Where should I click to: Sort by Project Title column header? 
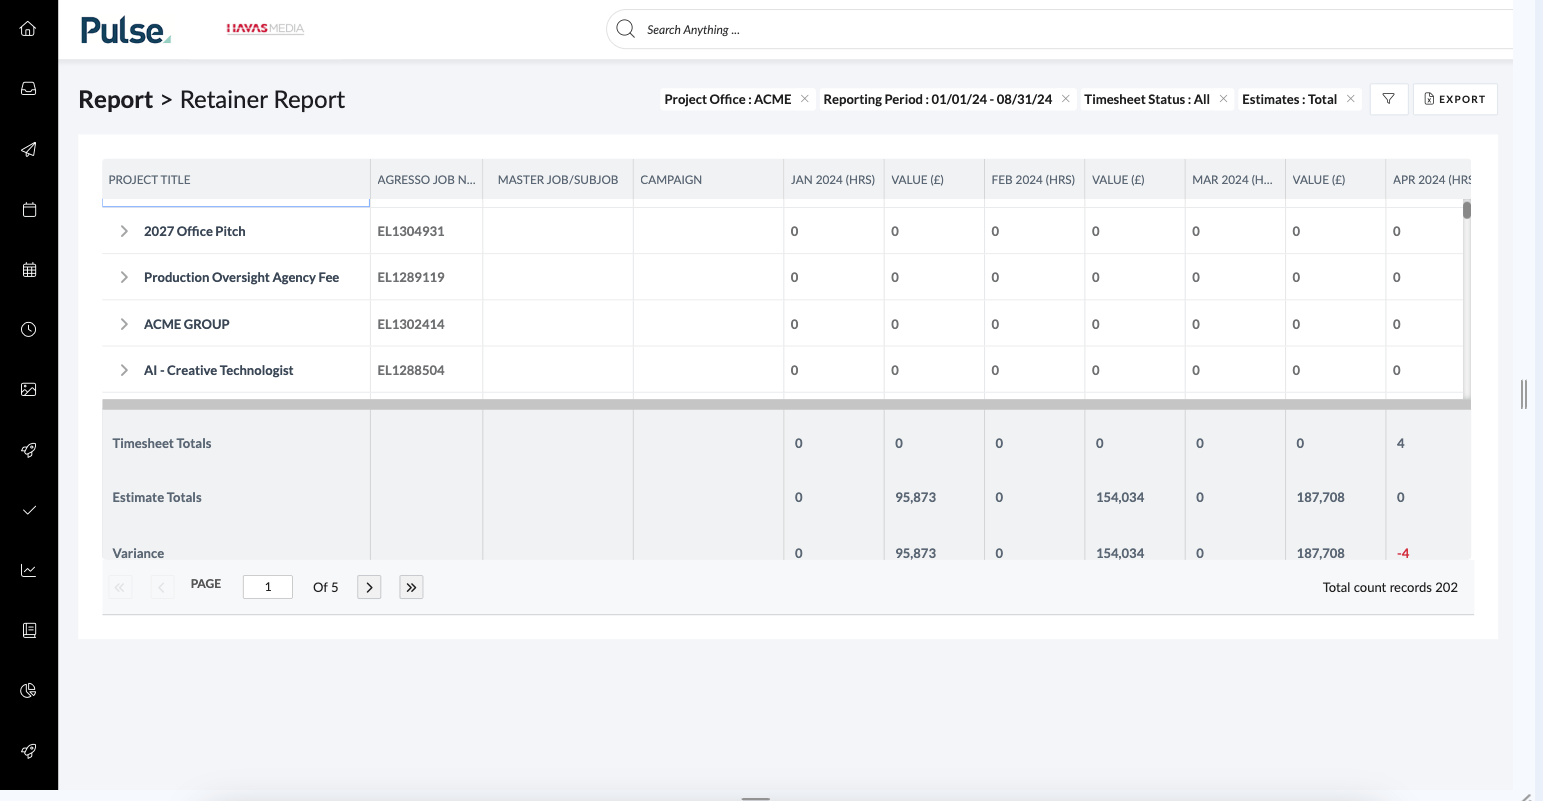coord(236,180)
